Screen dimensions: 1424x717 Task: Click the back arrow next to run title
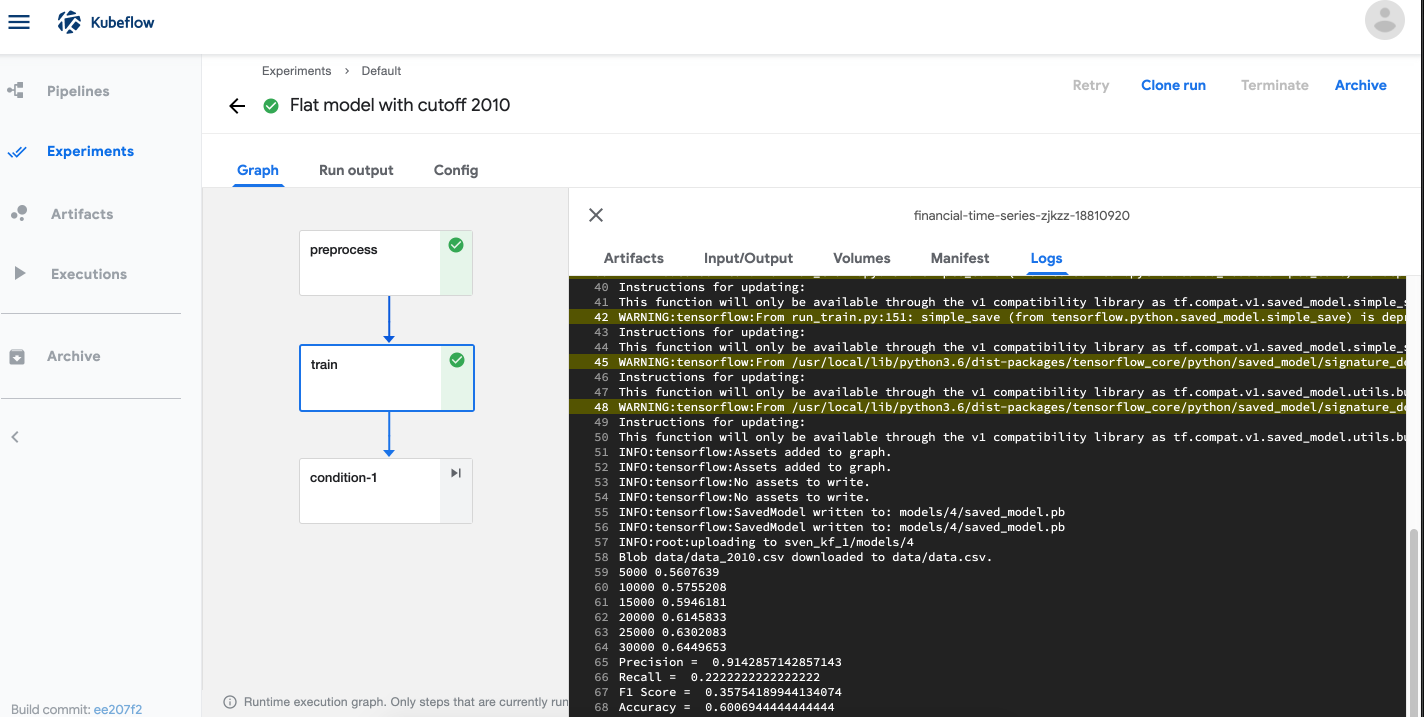(x=236, y=105)
